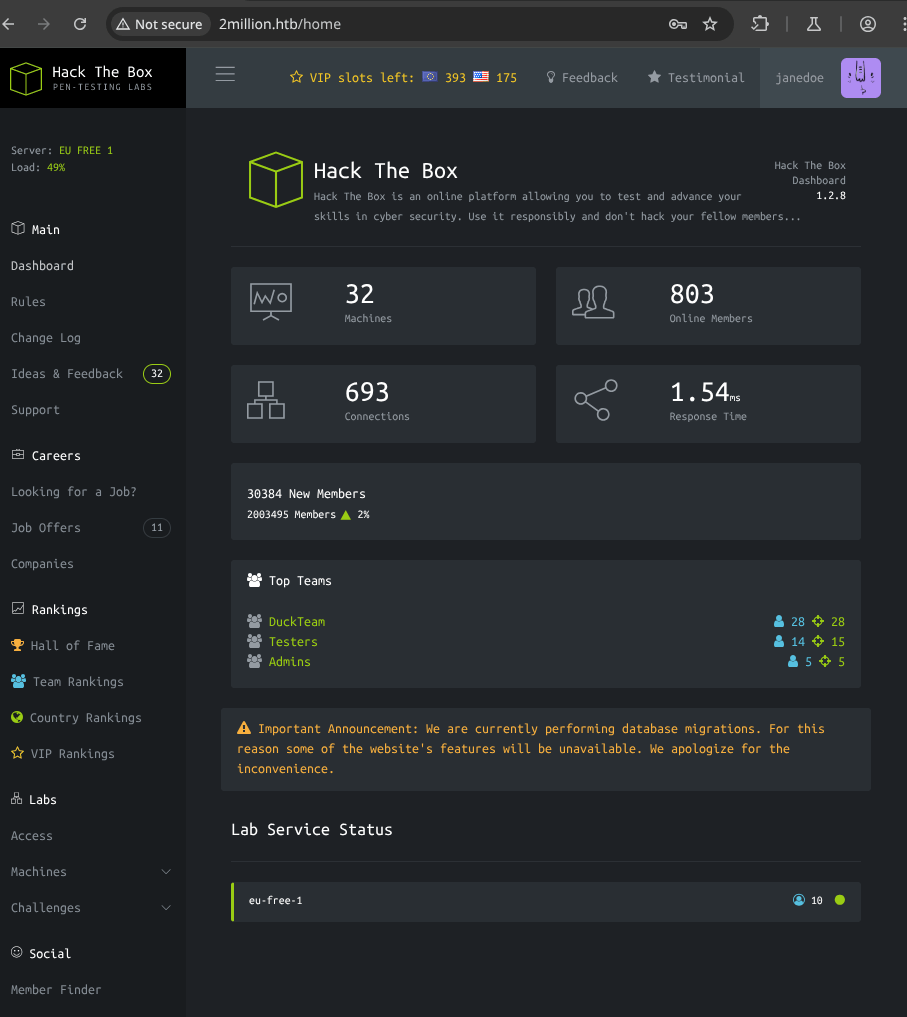Click the browser forward arrow
907x1017 pixels.
coord(43,24)
